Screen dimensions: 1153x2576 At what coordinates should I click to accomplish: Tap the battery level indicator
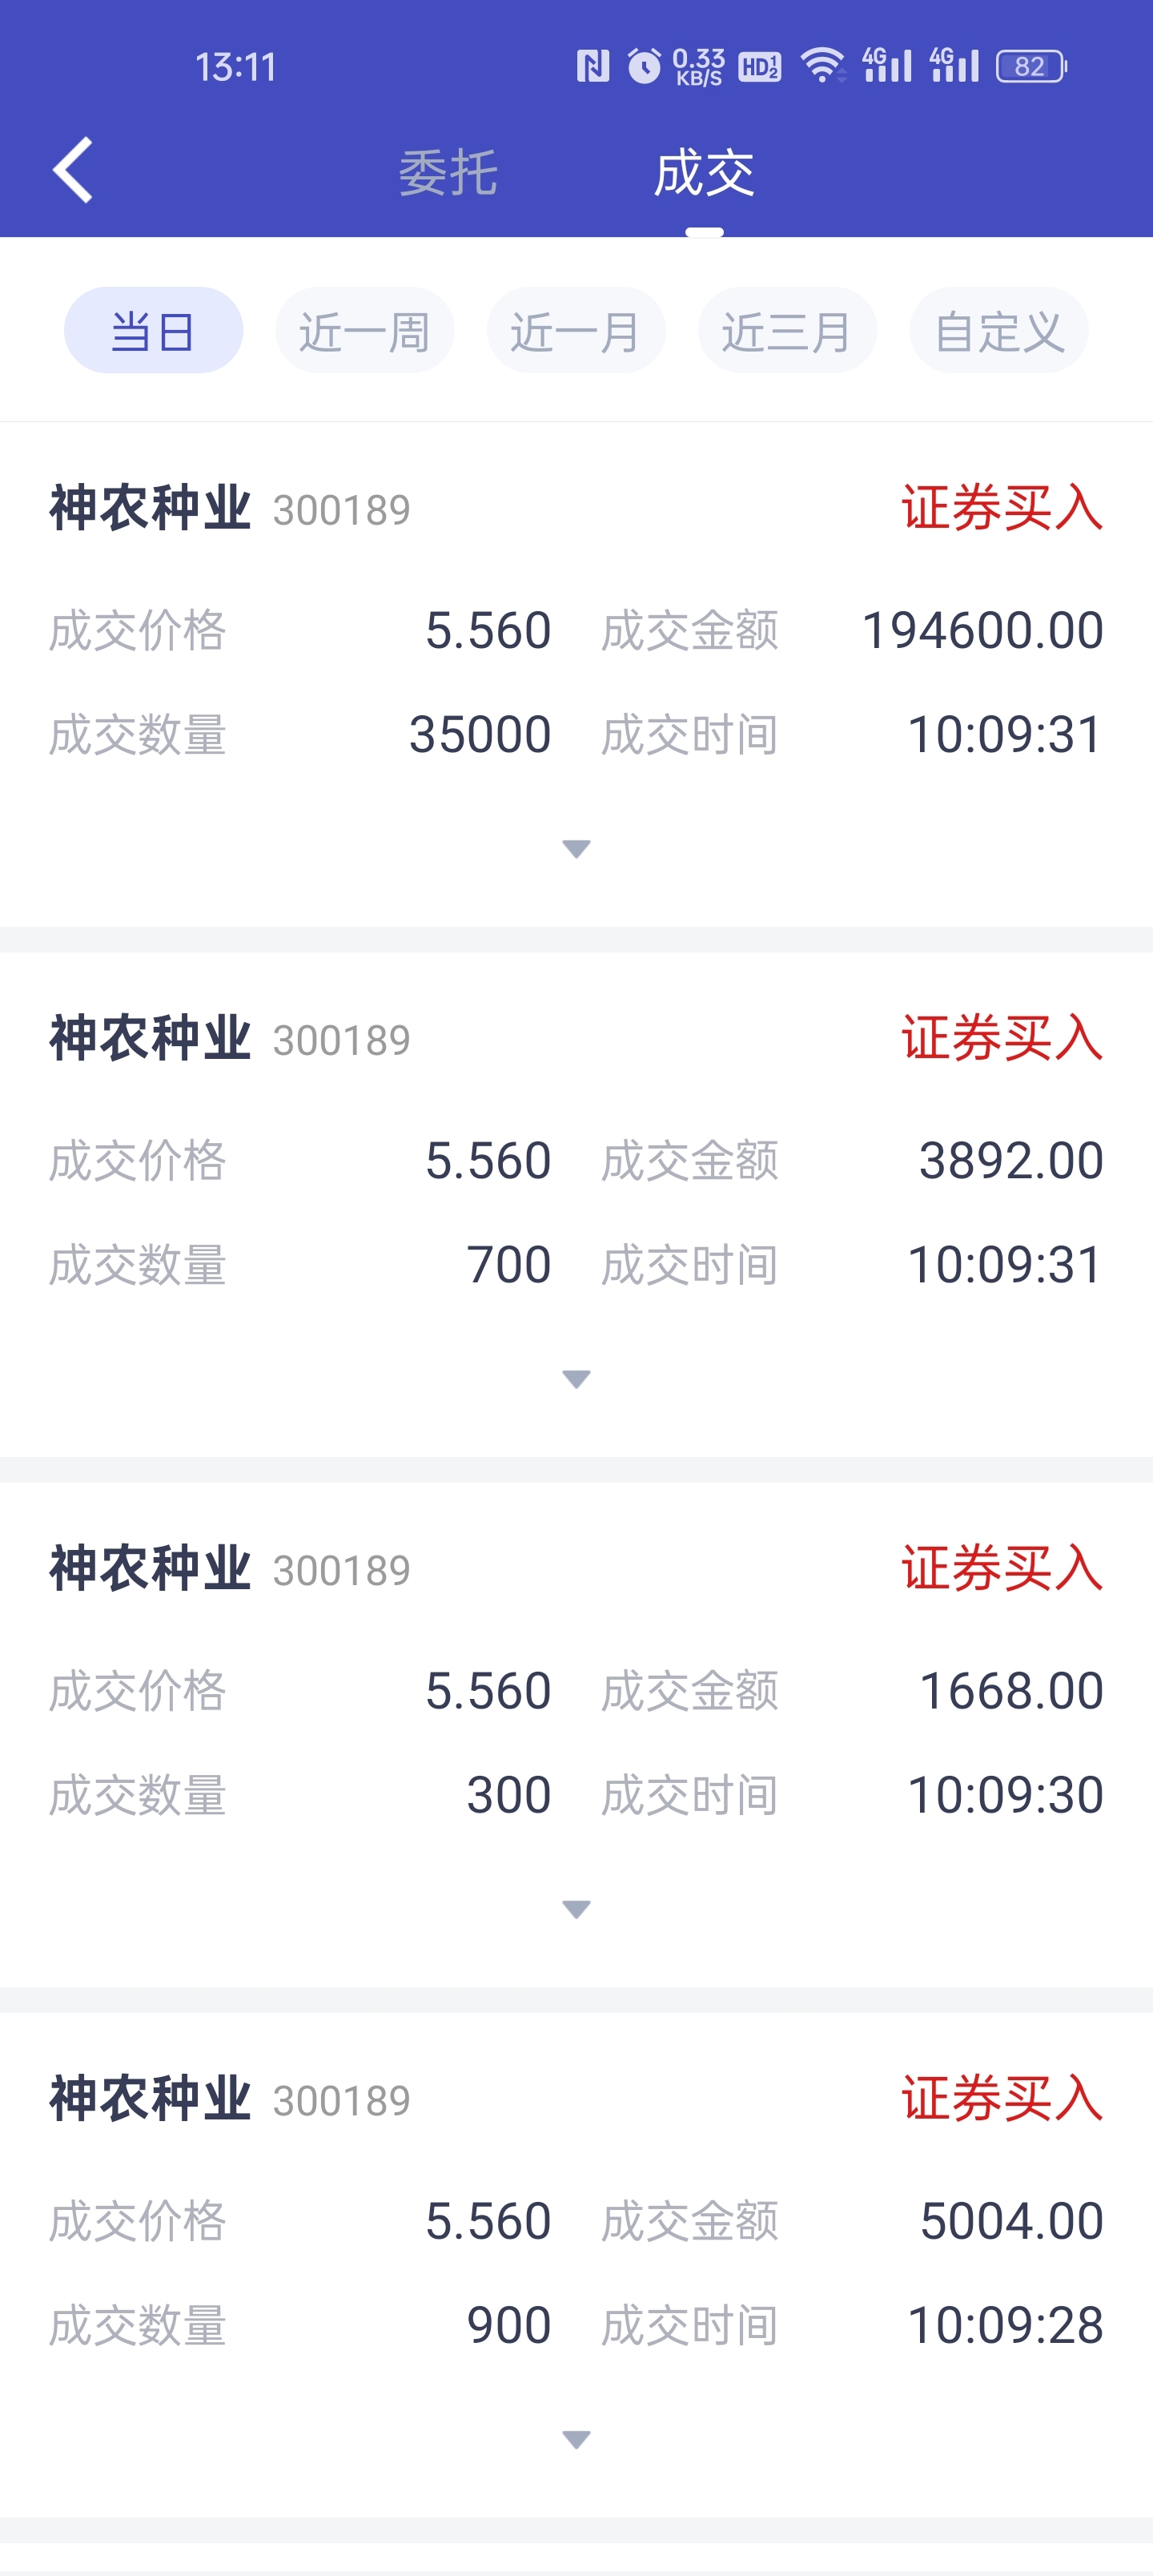click(1031, 66)
